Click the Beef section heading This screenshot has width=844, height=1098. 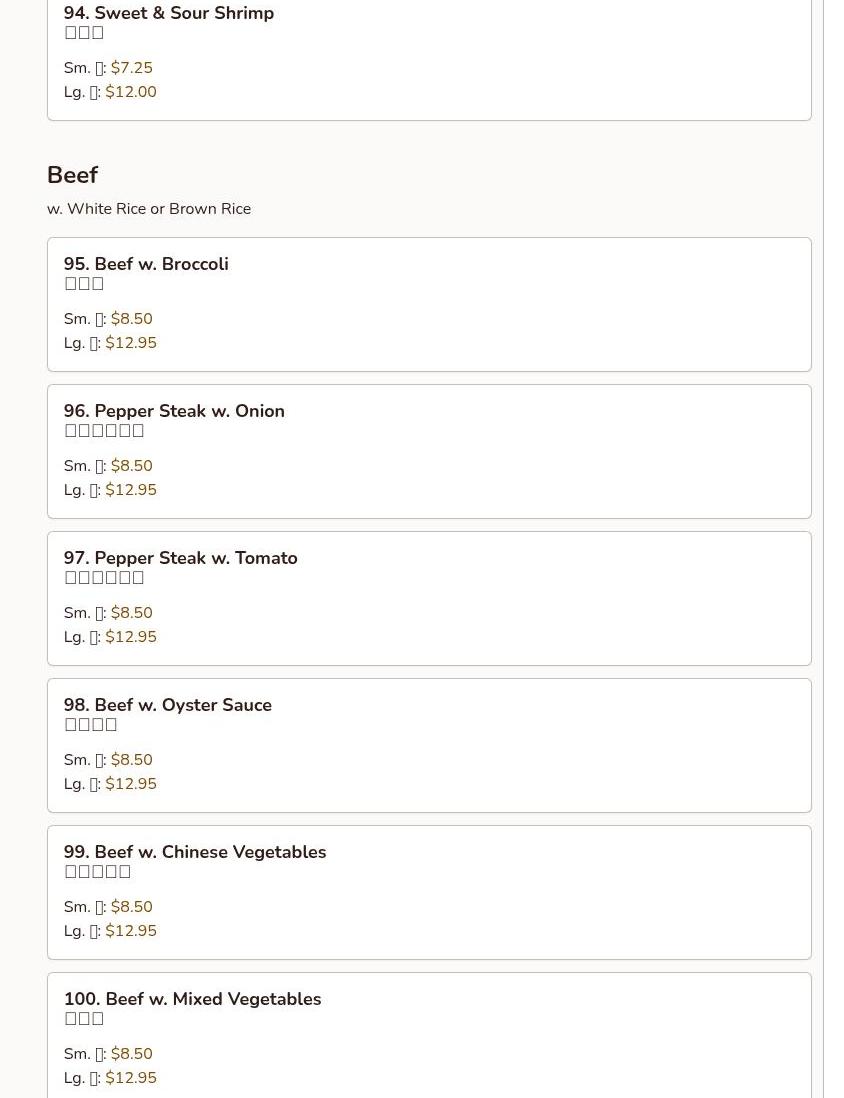72,175
